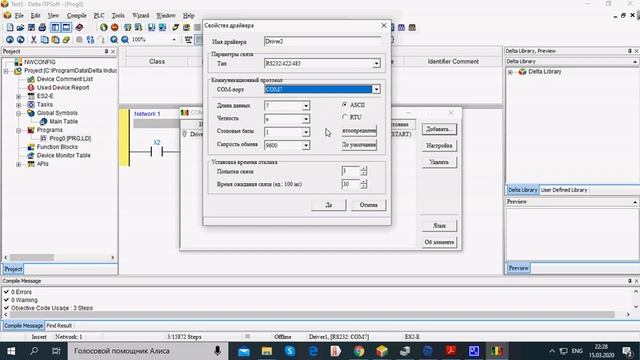Click the Compile green icon in toolbar
The image size is (640, 360).
click(104, 27)
